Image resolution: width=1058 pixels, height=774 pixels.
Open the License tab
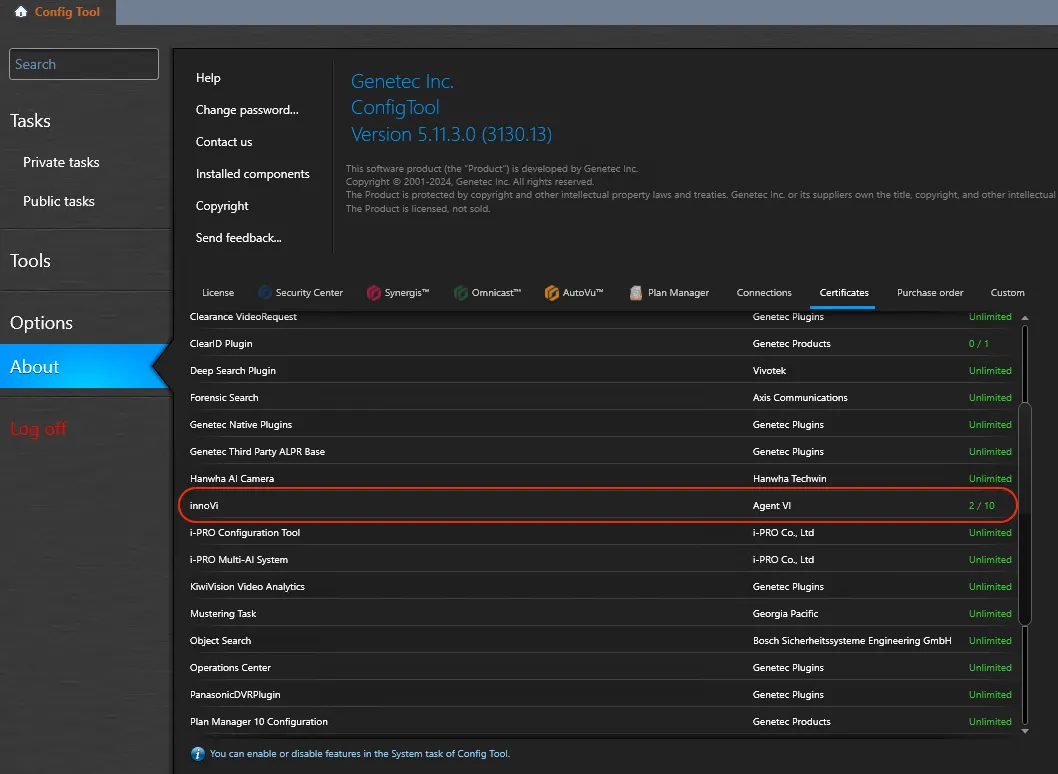[x=218, y=292]
